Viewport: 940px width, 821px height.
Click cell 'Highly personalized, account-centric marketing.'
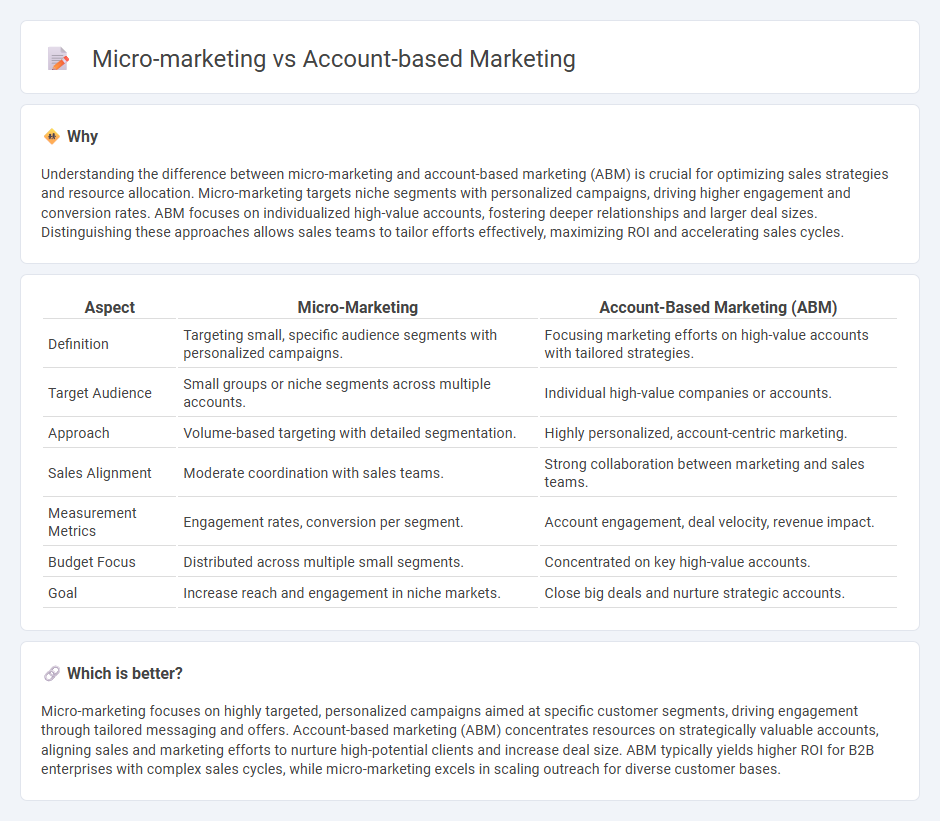click(x=718, y=433)
